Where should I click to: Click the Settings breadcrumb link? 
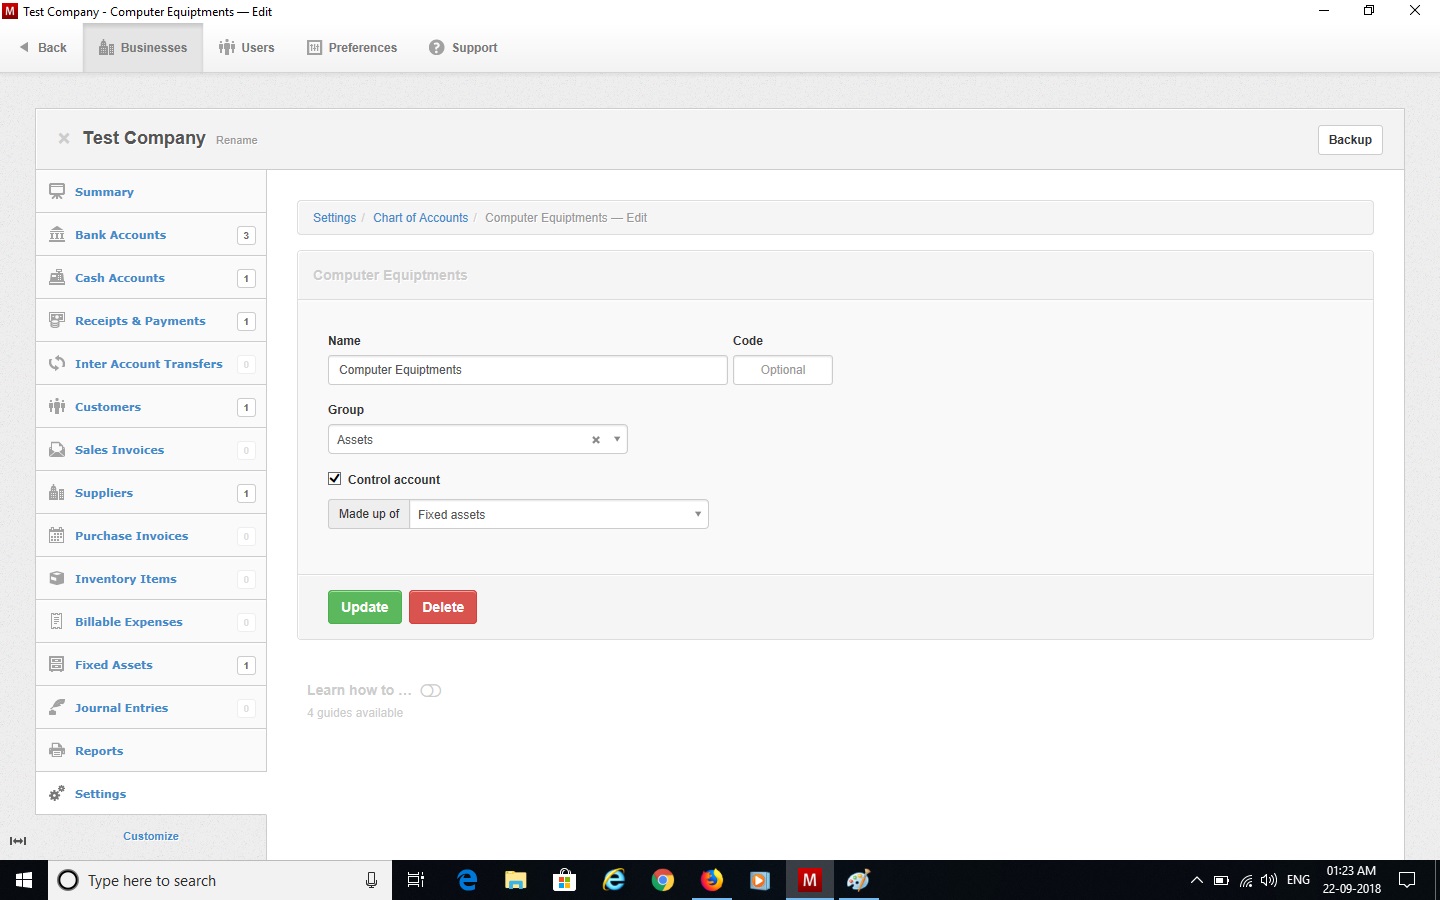(334, 218)
